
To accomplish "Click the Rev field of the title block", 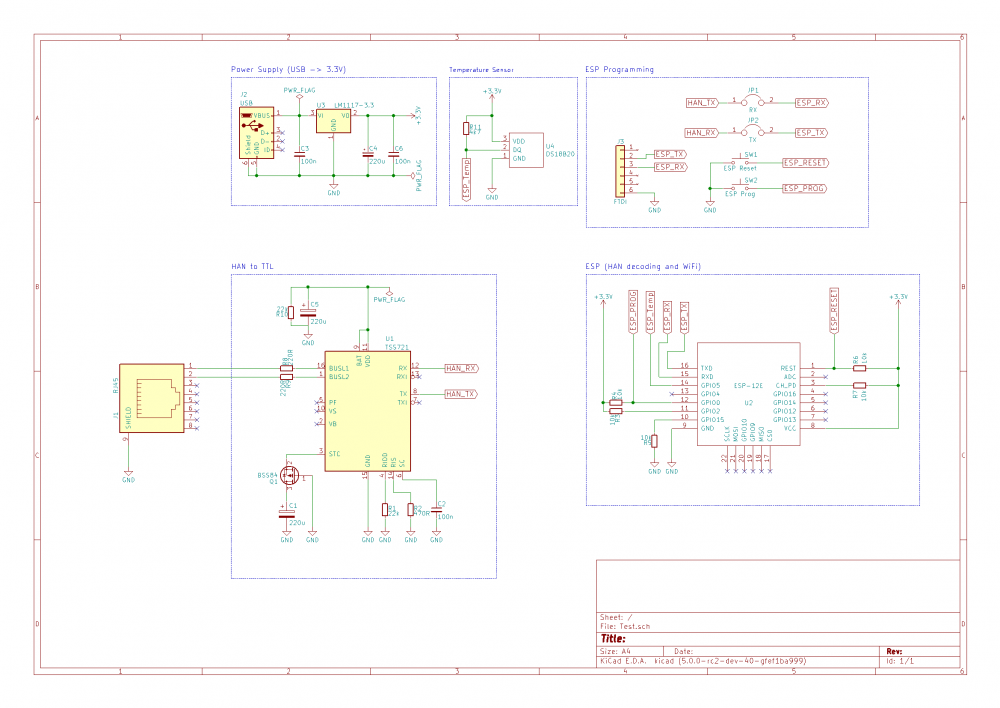I will [896, 652].
